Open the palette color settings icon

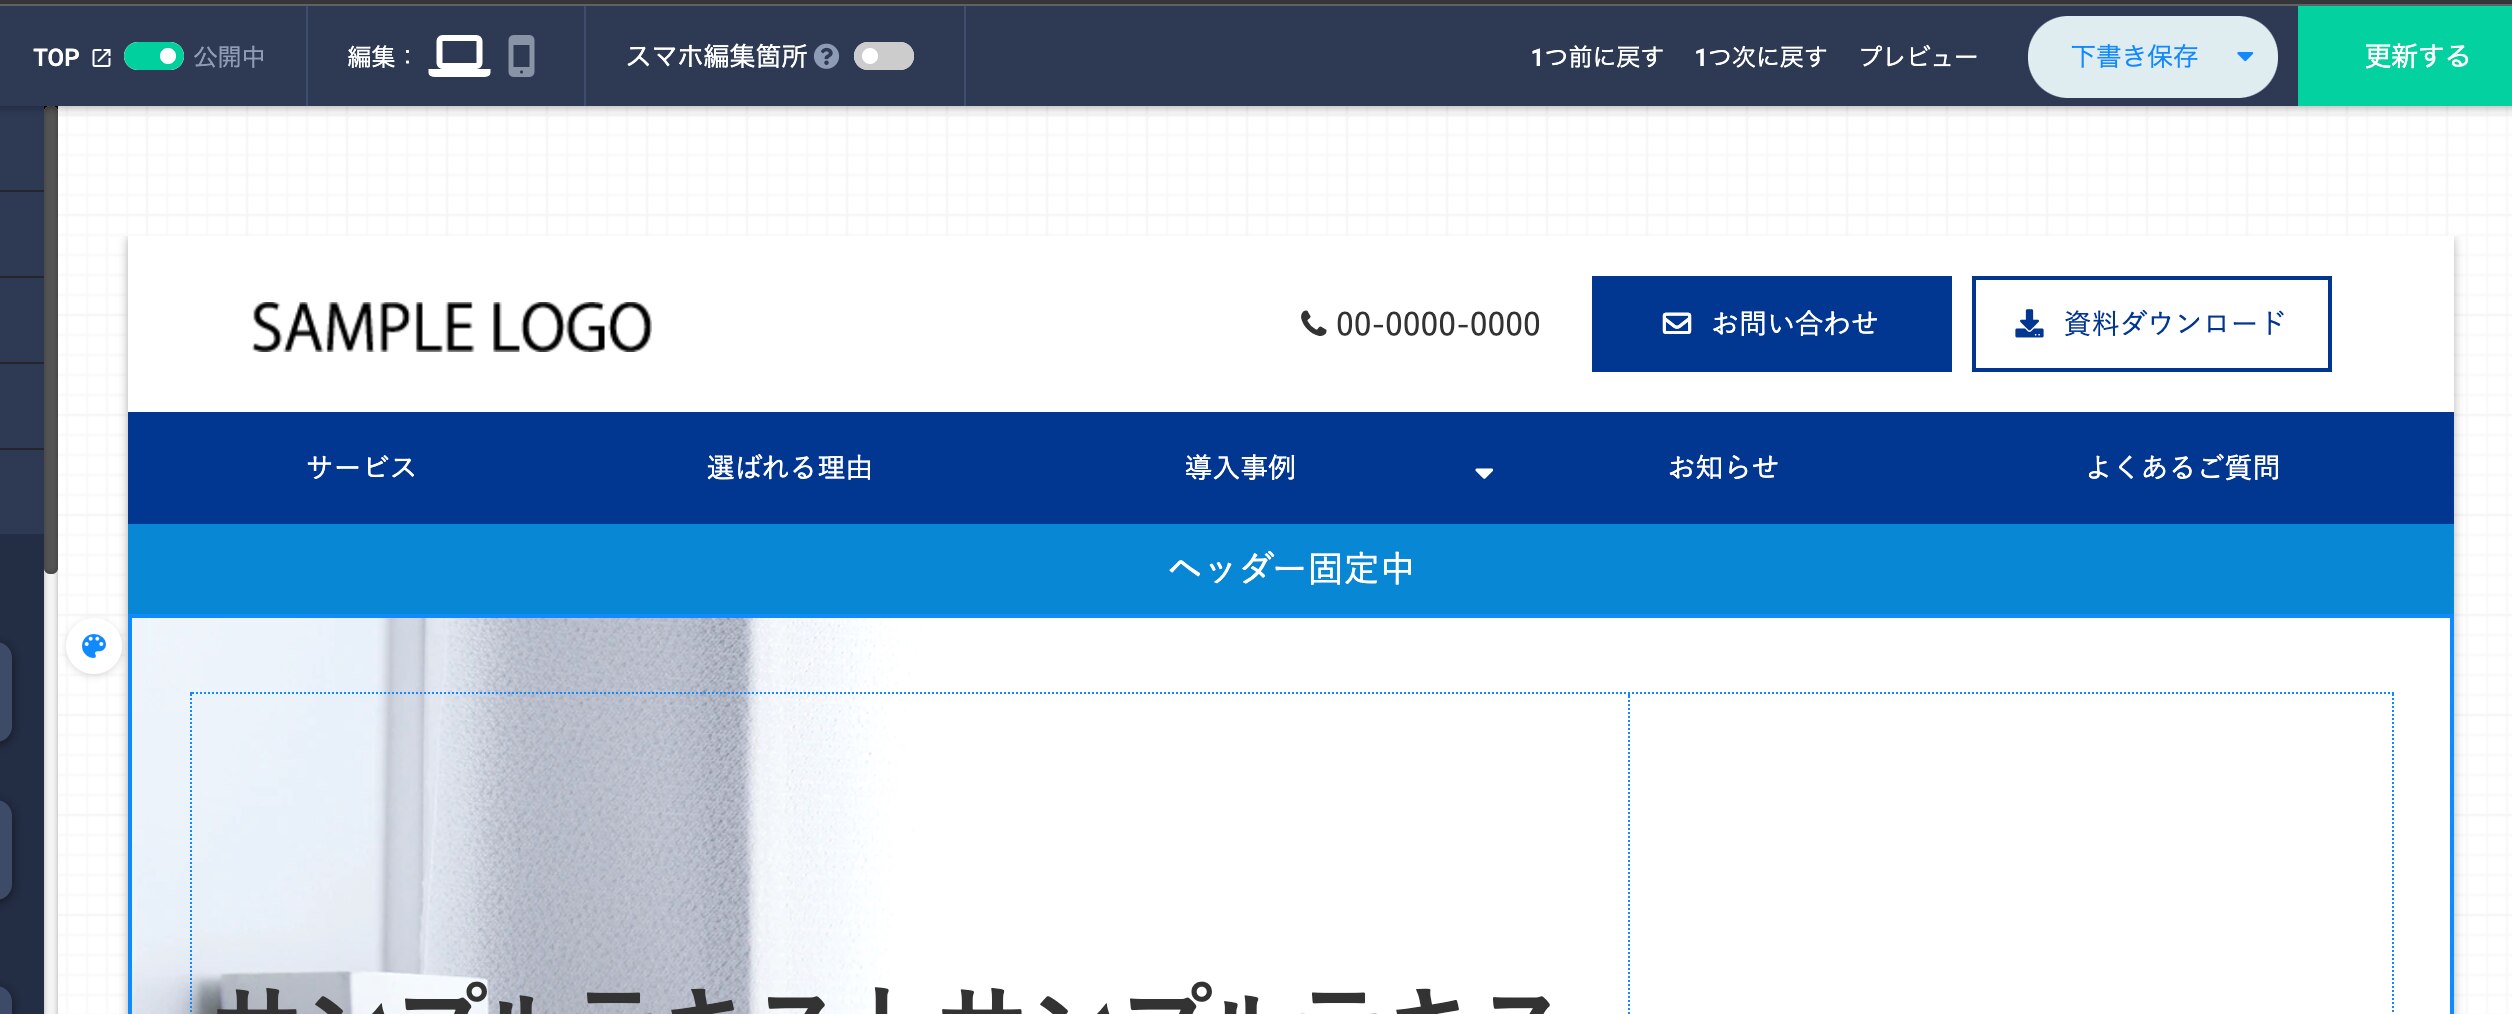click(94, 646)
